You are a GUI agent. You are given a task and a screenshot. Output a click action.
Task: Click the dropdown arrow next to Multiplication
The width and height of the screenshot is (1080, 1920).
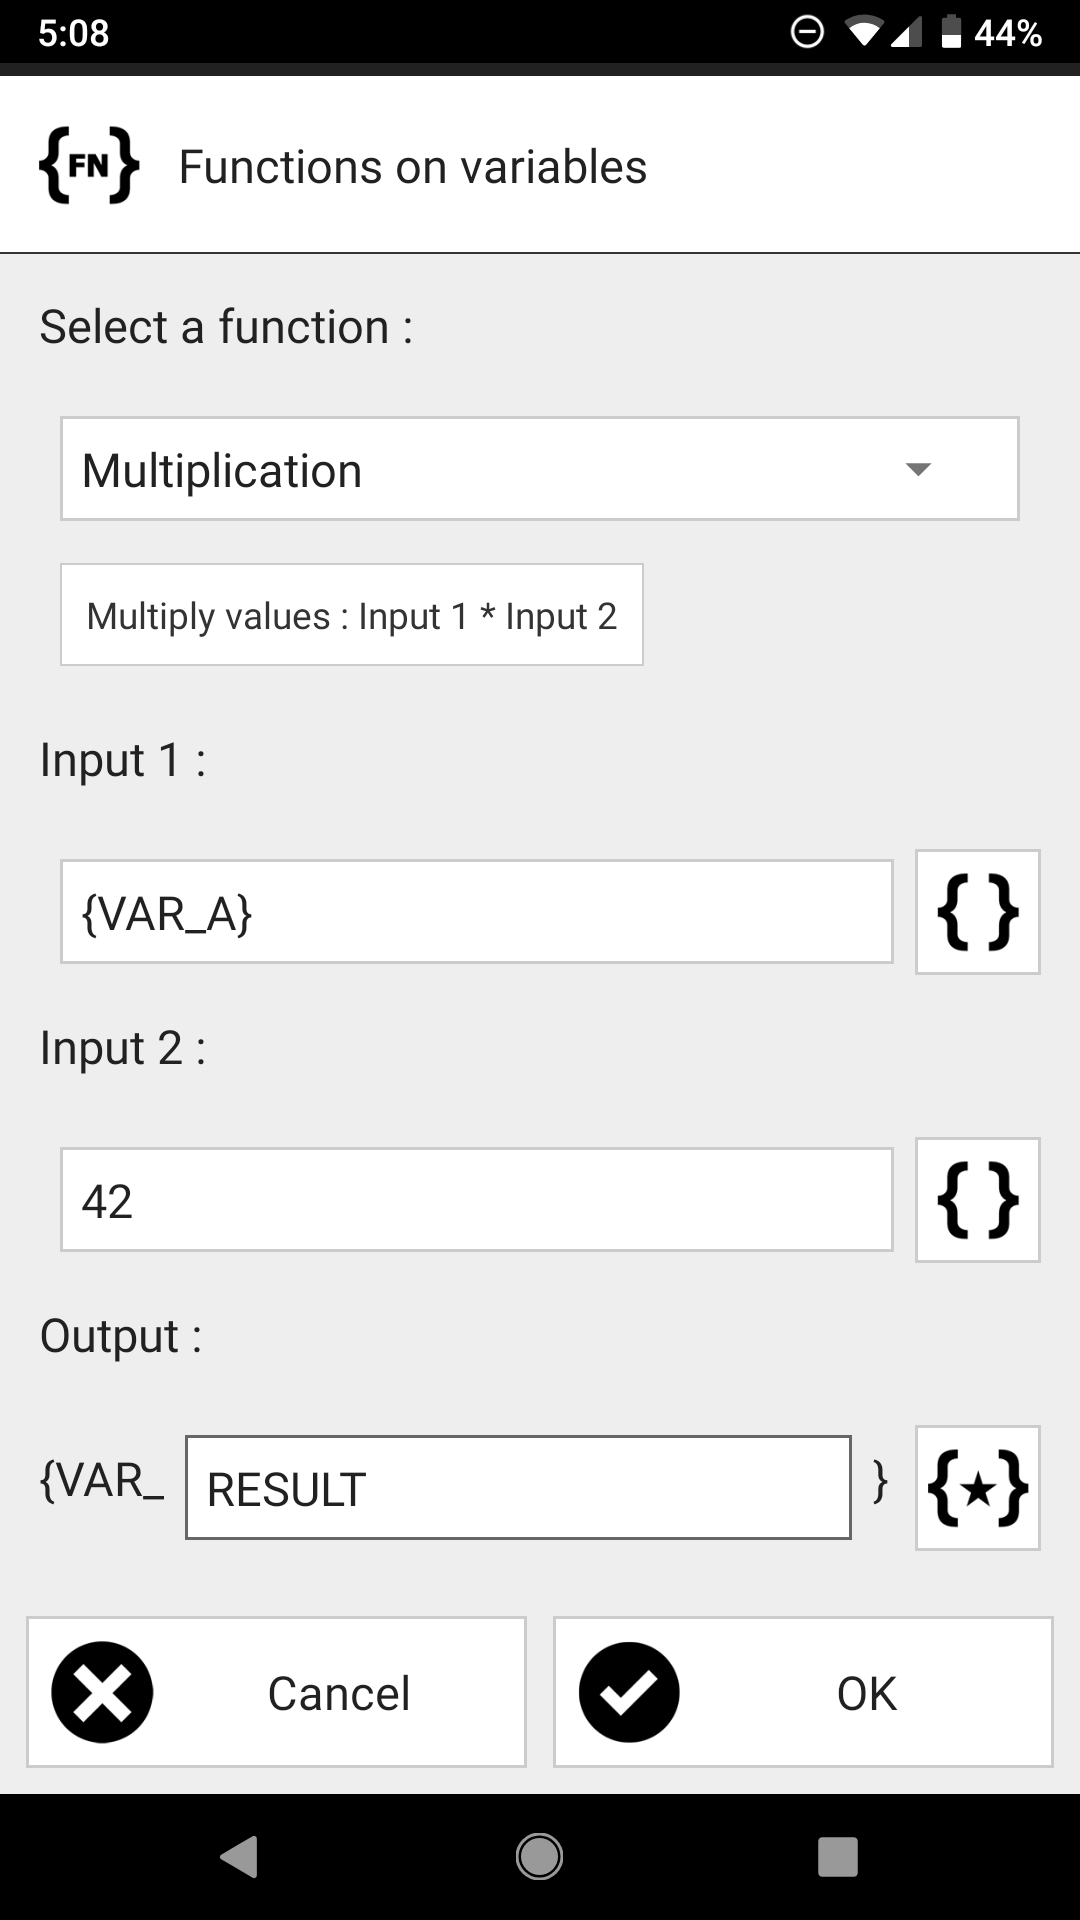tap(917, 469)
